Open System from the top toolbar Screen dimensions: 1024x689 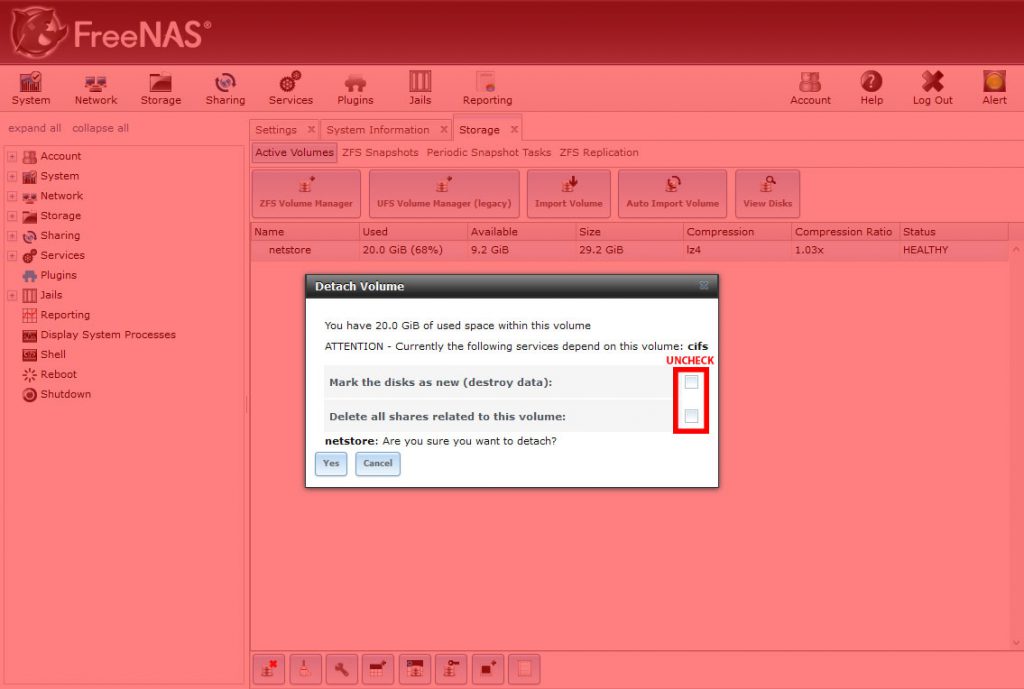click(x=31, y=88)
